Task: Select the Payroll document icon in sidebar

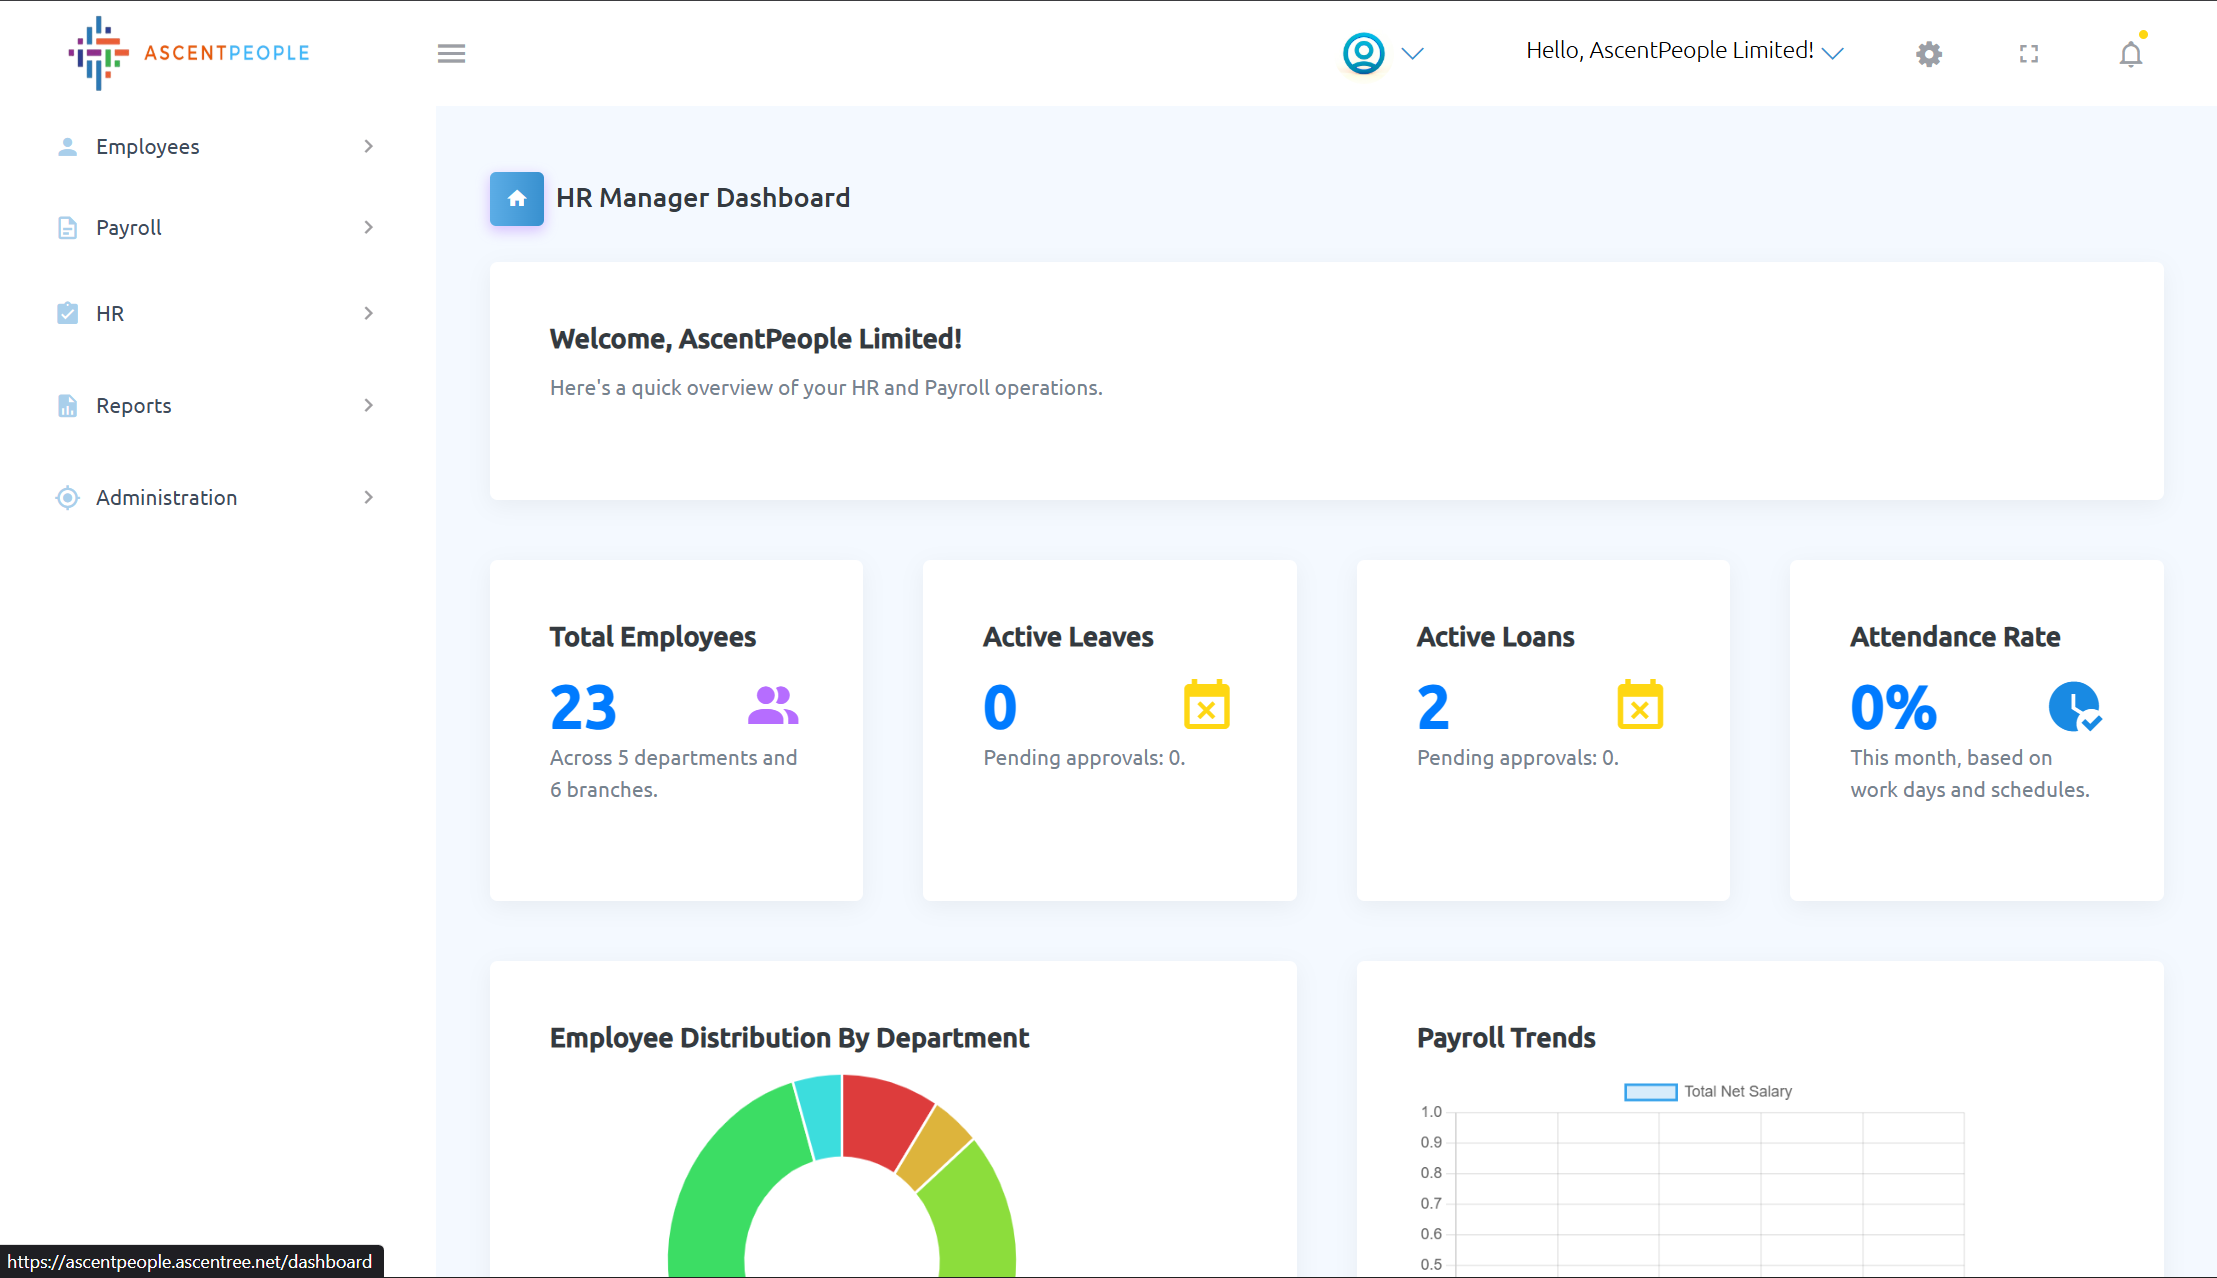Action: [67, 227]
